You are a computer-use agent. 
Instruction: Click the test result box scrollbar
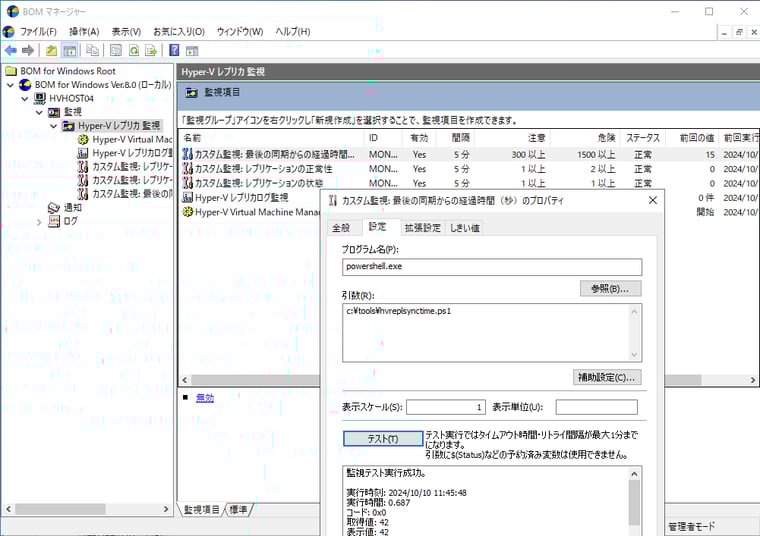click(634, 502)
